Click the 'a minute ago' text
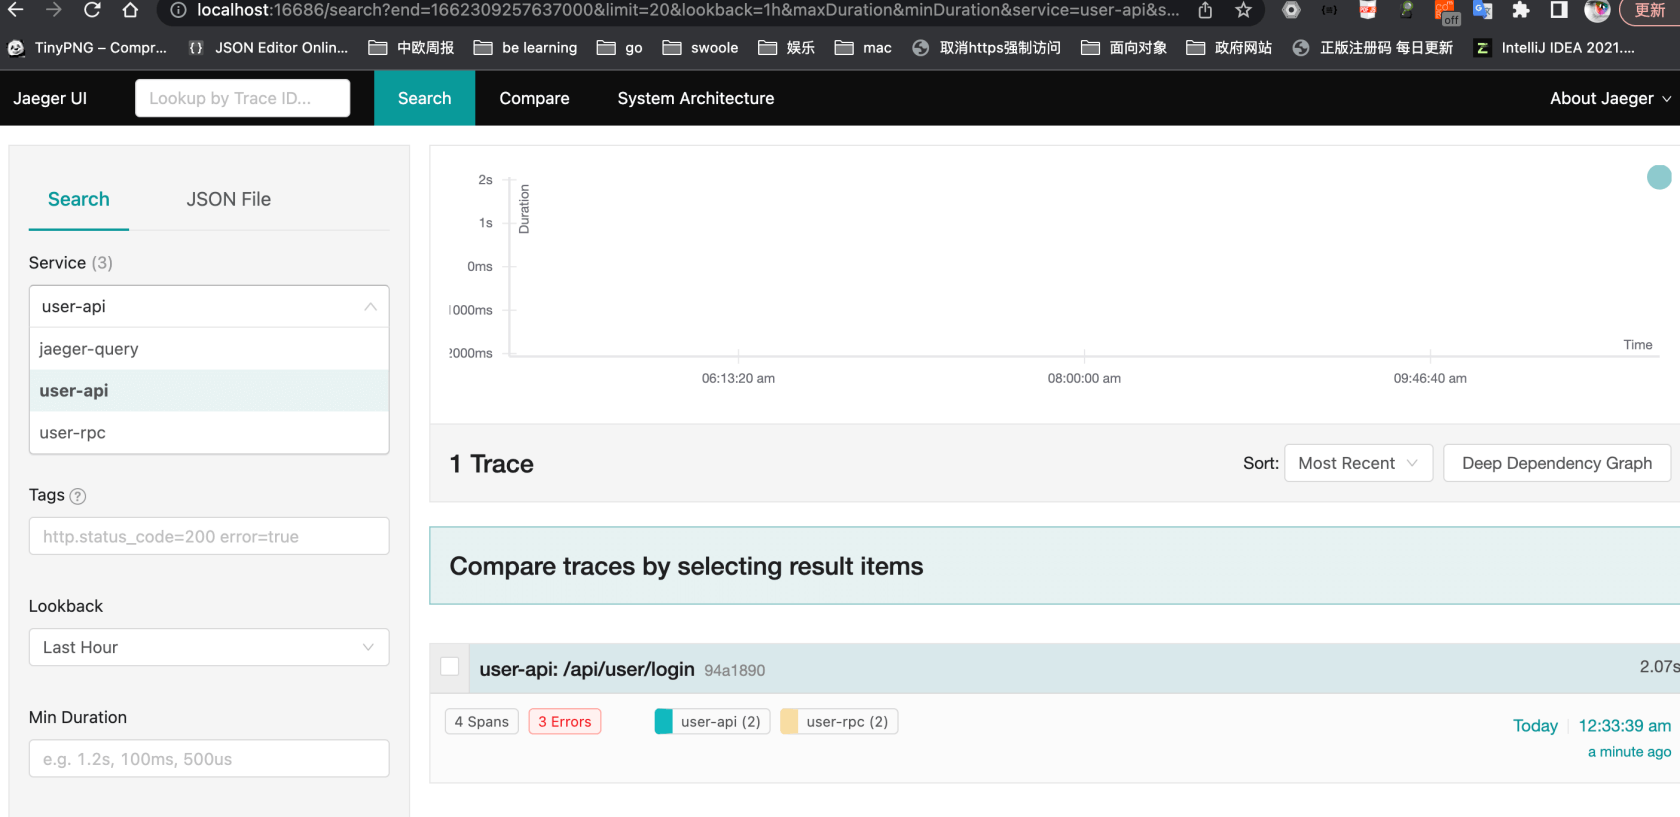 click(x=1629, y=752)
